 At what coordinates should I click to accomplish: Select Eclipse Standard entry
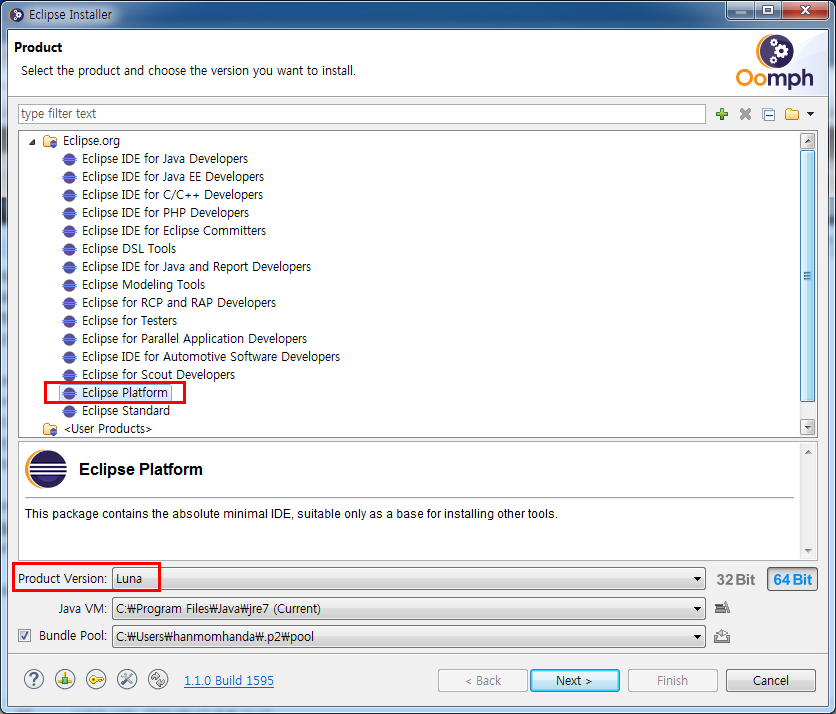tap(126, 411)
